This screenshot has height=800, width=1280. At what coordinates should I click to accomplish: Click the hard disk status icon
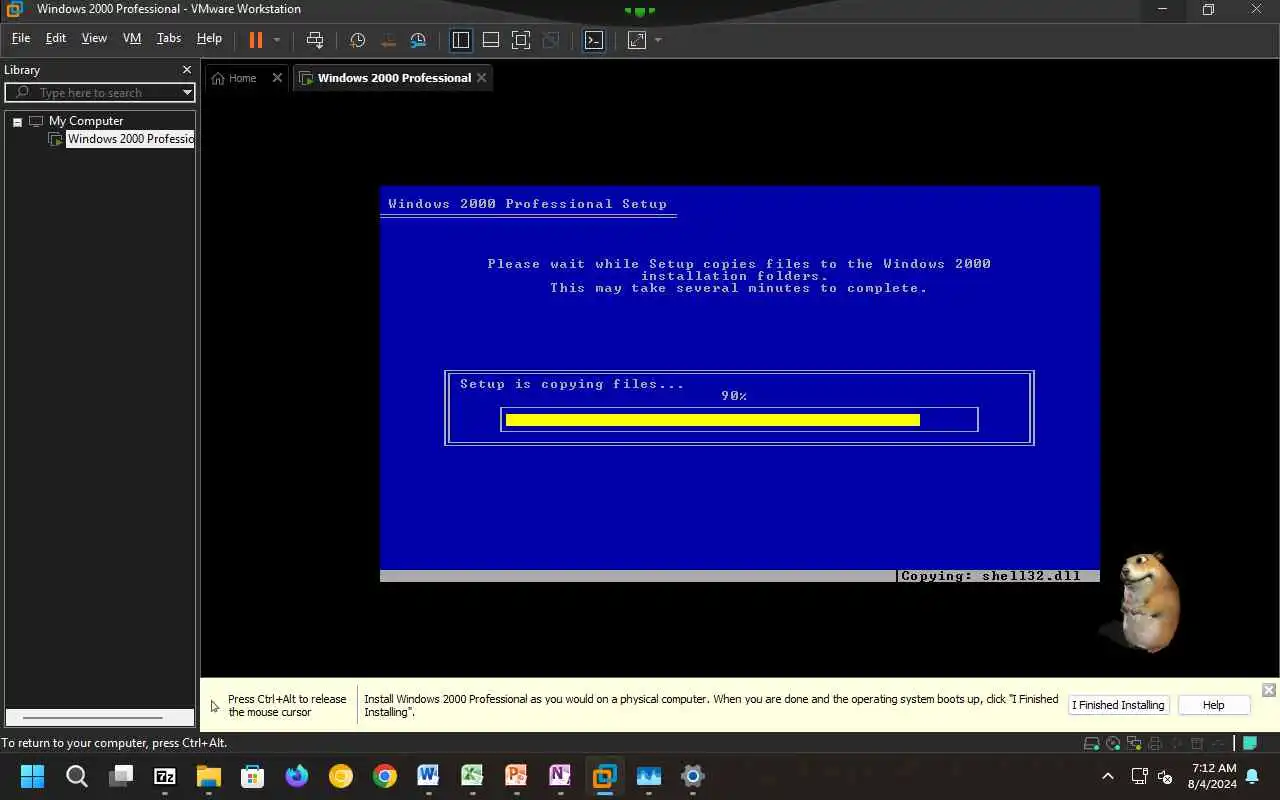[x=1093, y=744]
